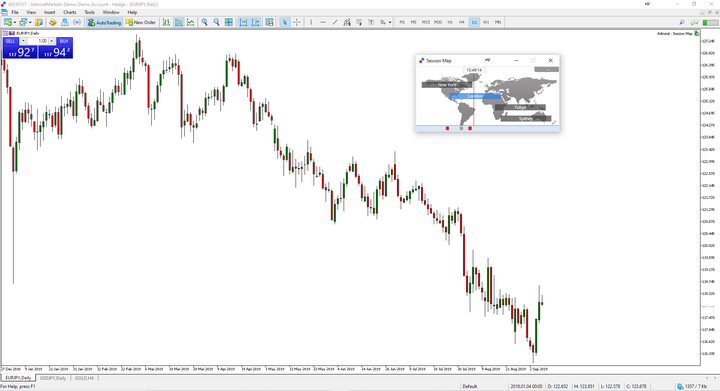This screenshot has width=720, height=391.
Task: Click the connection status 1357 / 7 Kb indicator
Action: click(692, 386)
